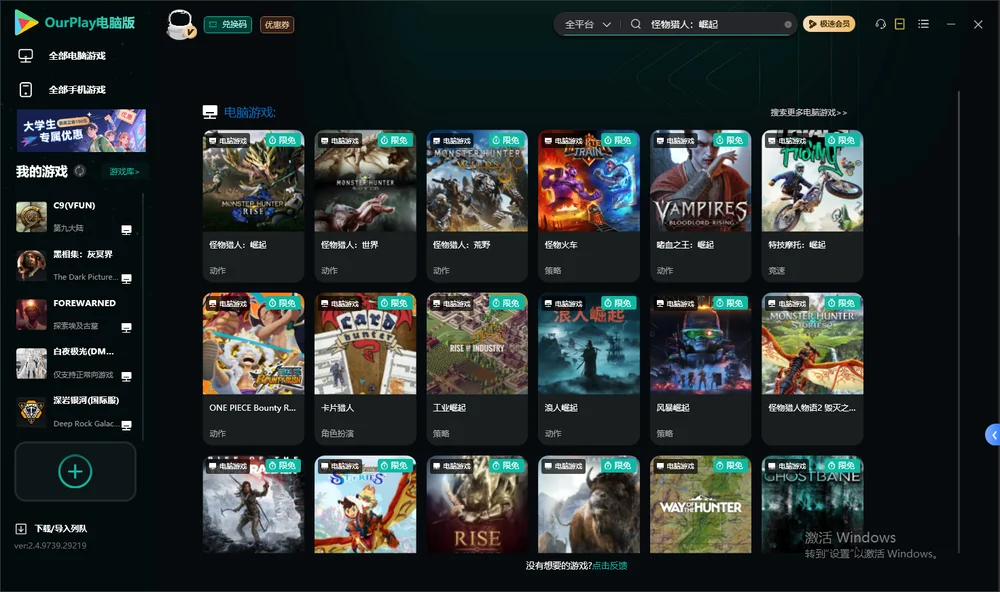Click the OurPlay logo
Screen dimensions: 1000x592
pyautogui.click(x=75, y=23)
